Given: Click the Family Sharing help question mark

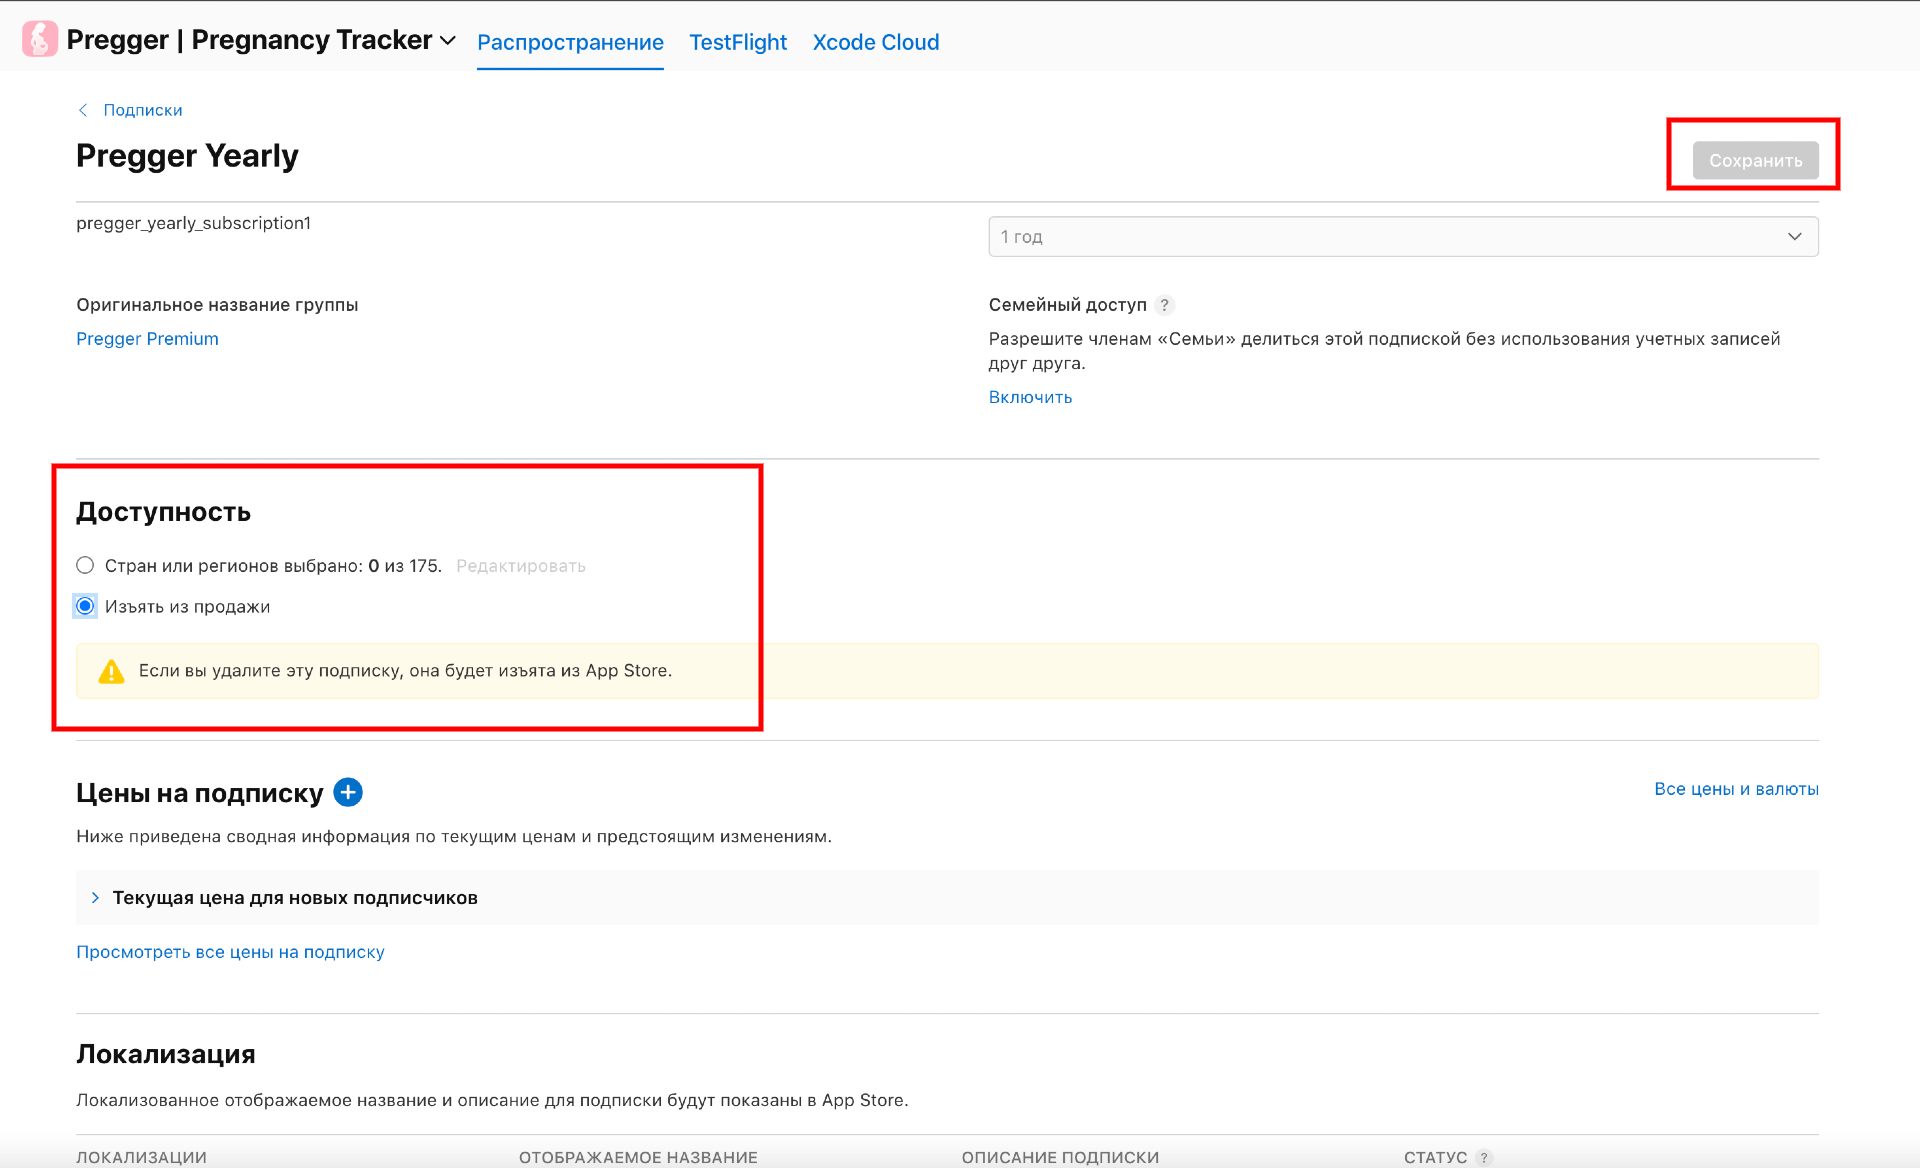Looking at the screenshot, I should click(x=1164, y=305).
